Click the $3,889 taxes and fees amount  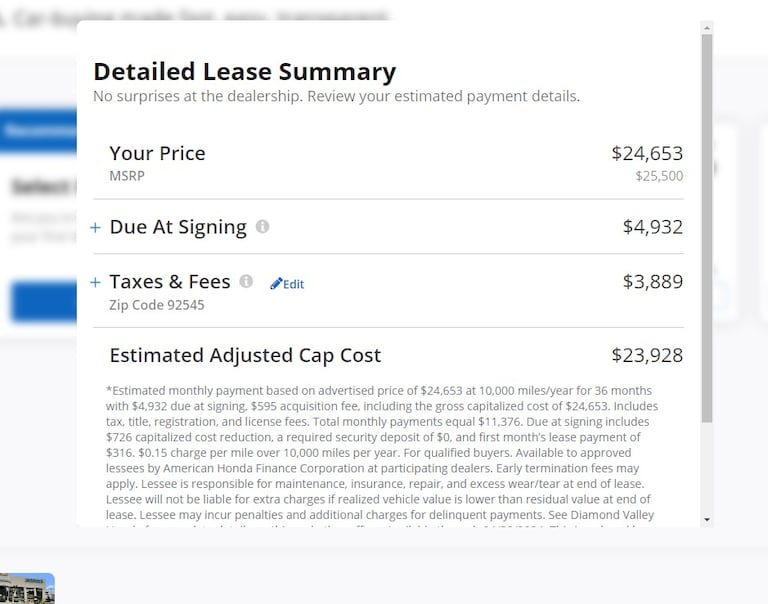pyautogui.click(x=652, y=282)
